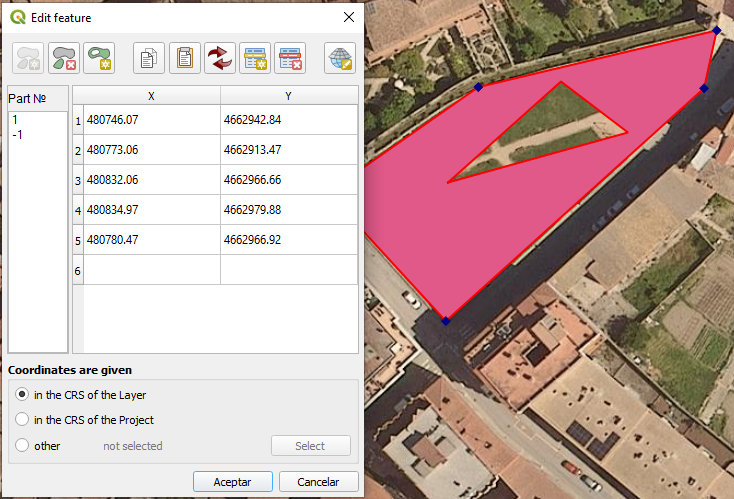
Task: Click the globe with pencil icon
Action: [x=340, y=58]
